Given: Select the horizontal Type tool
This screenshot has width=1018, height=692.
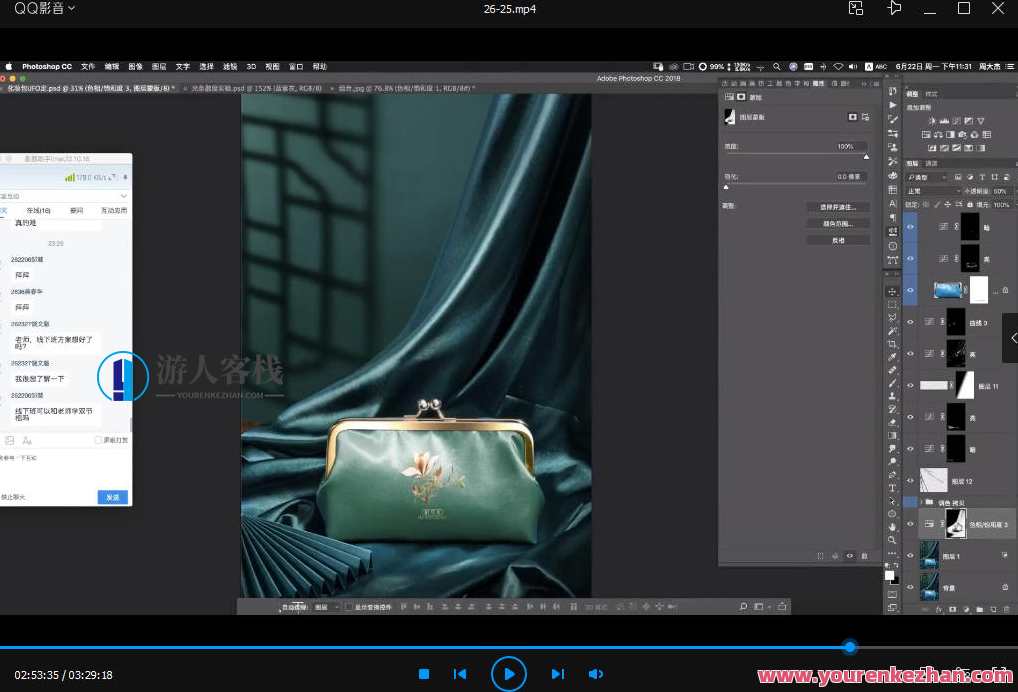Looking at the screenshot, I should coord(892,488).
